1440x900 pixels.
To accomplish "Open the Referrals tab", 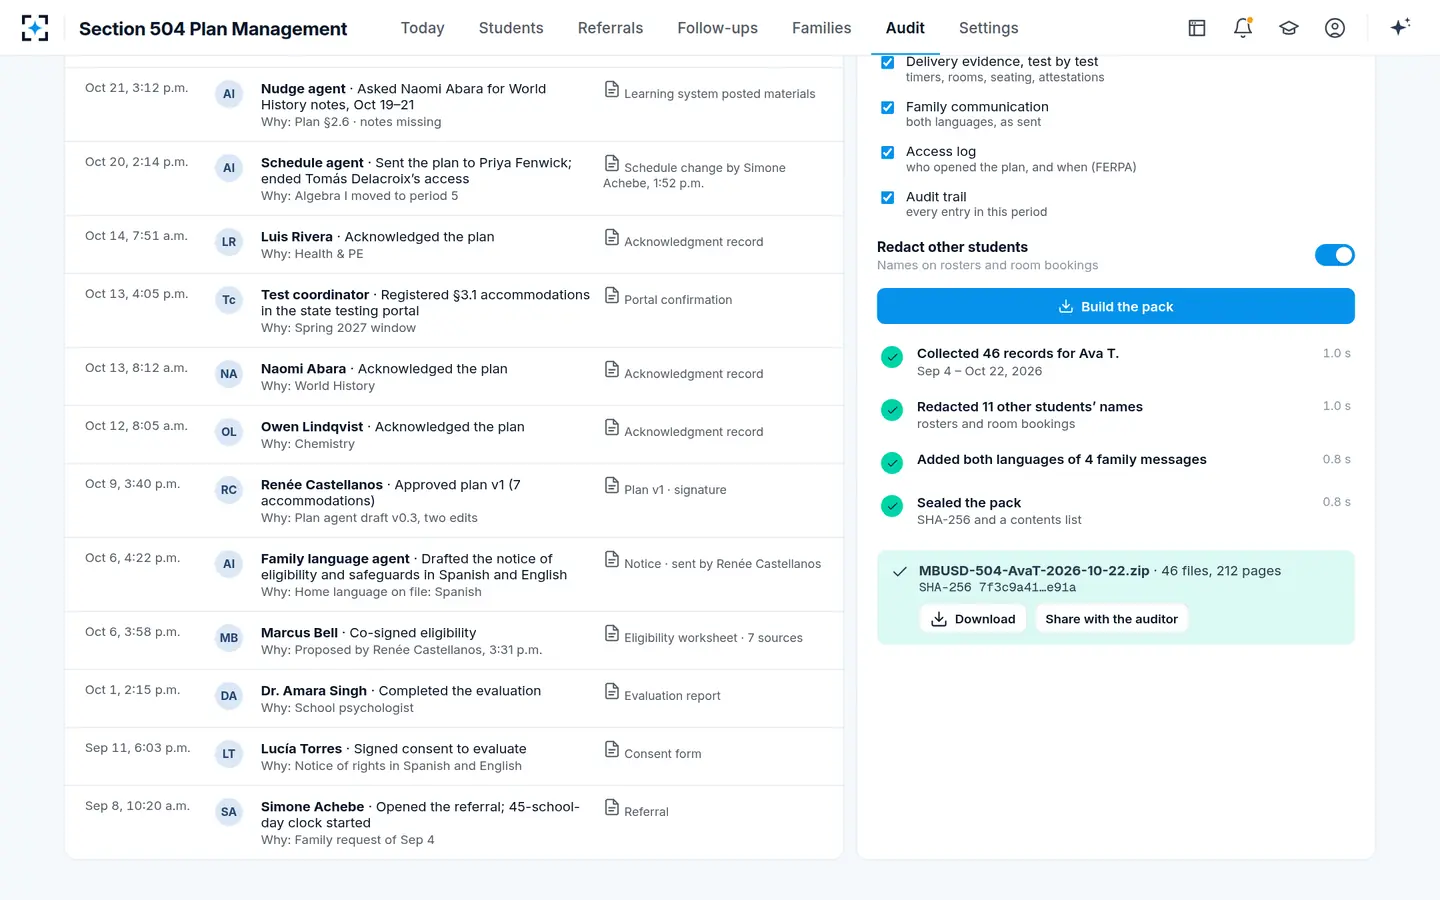I will [610, 28].
